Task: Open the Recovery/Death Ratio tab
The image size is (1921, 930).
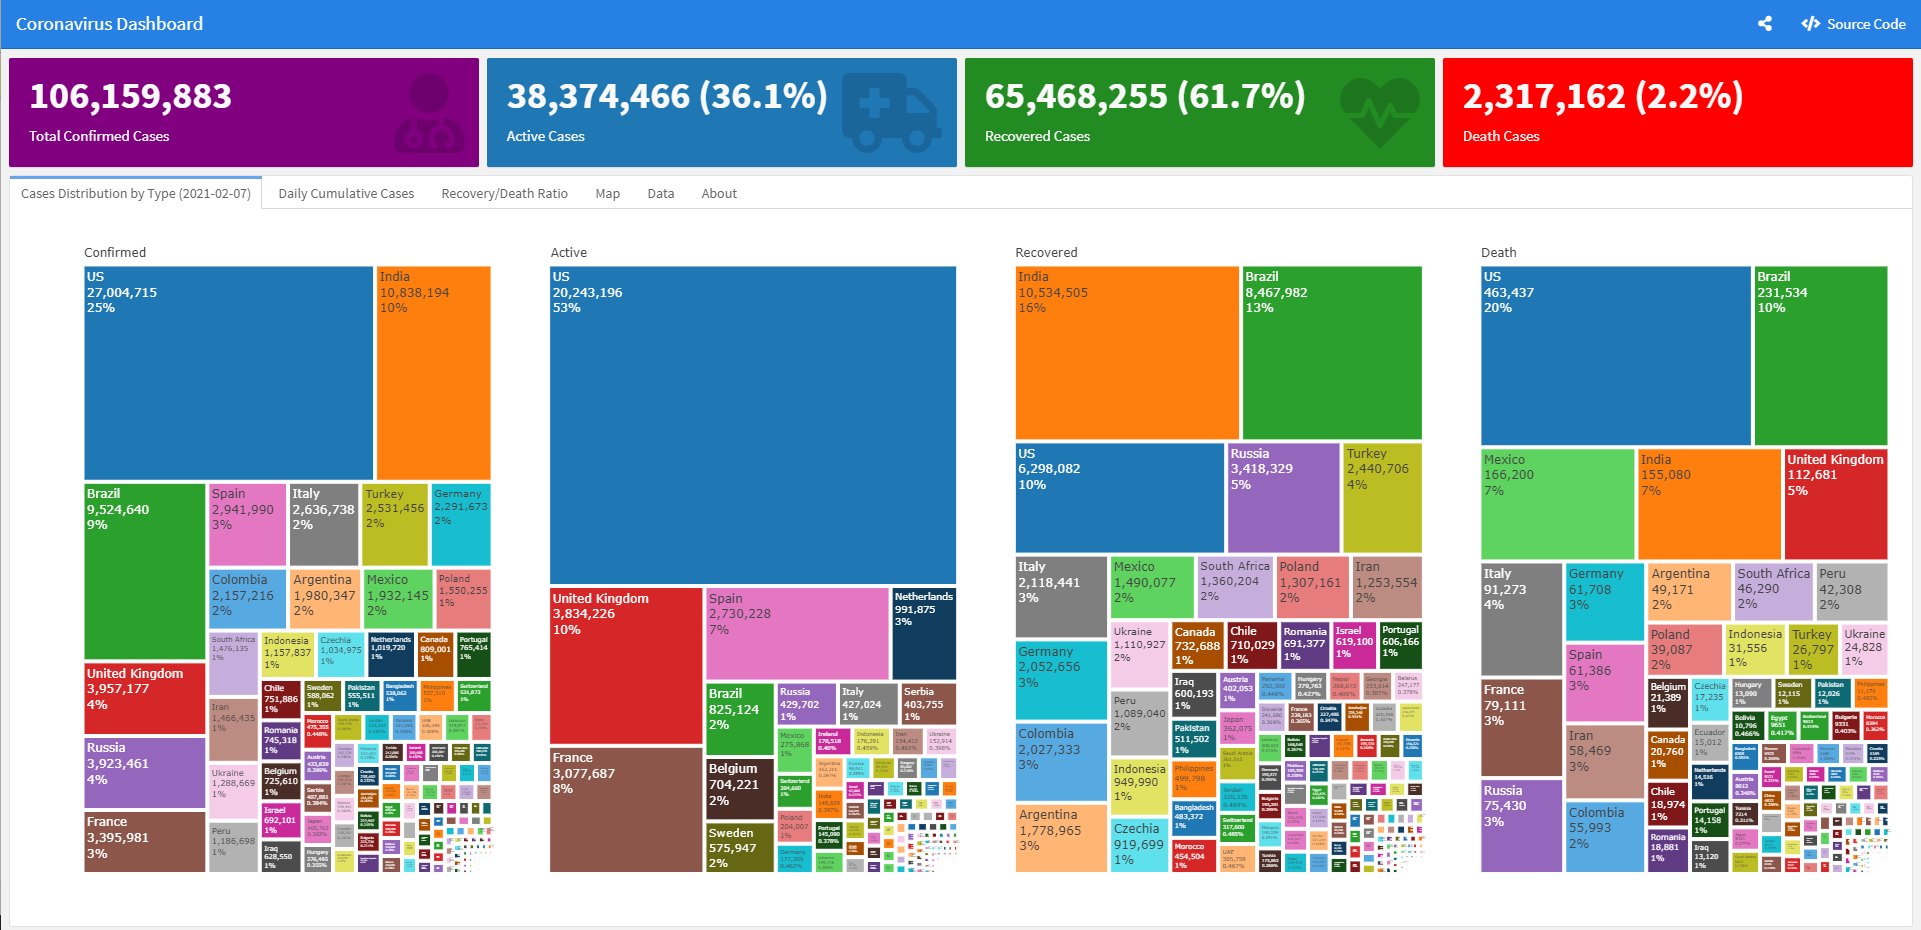Action: click(504, 194)
